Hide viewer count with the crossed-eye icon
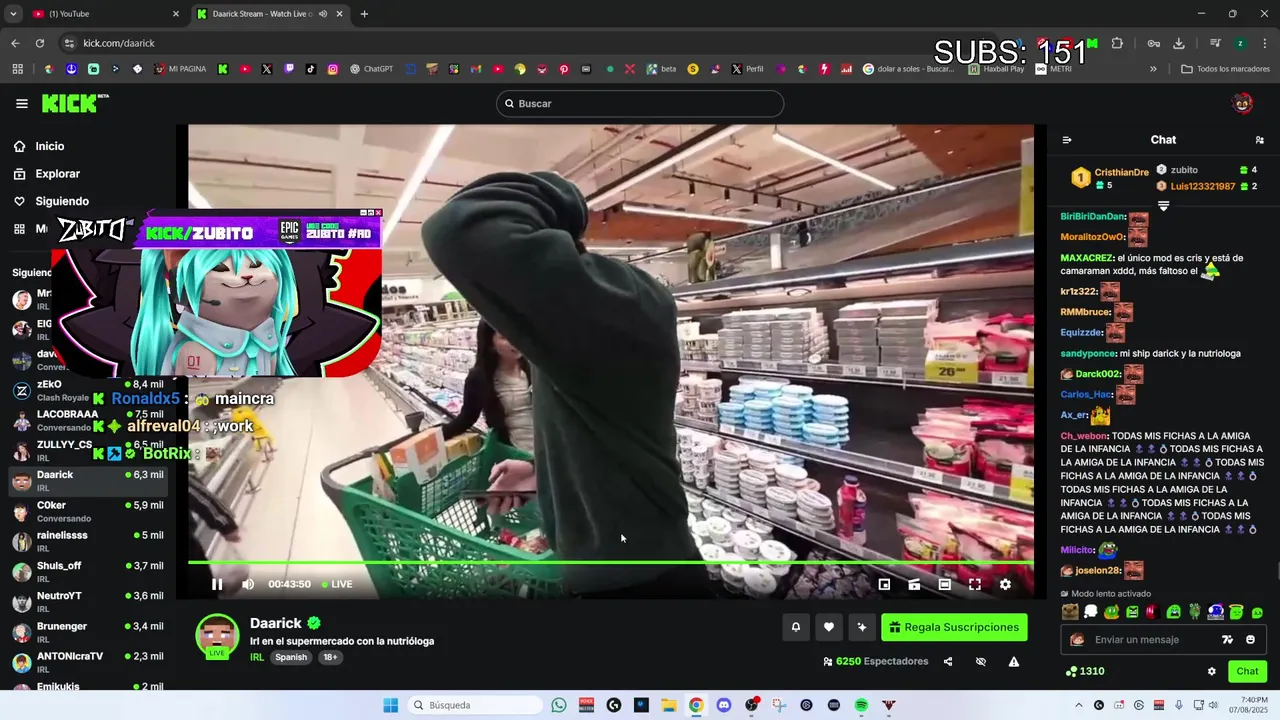Image resolution: width=1280 pixels, height=720 pixels. point(981,661)
